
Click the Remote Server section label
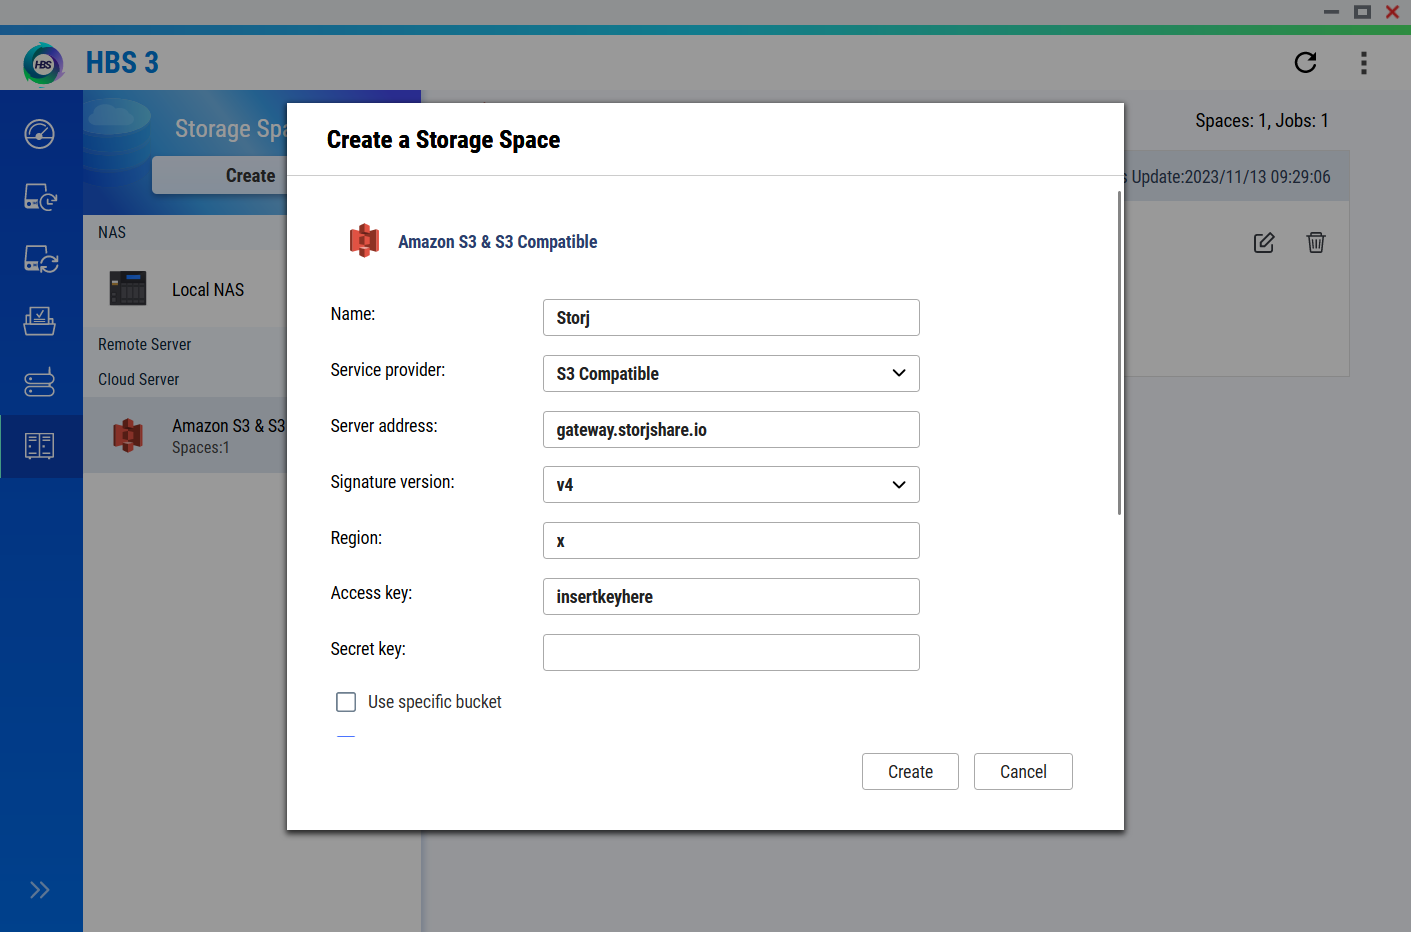click(144, 344)
